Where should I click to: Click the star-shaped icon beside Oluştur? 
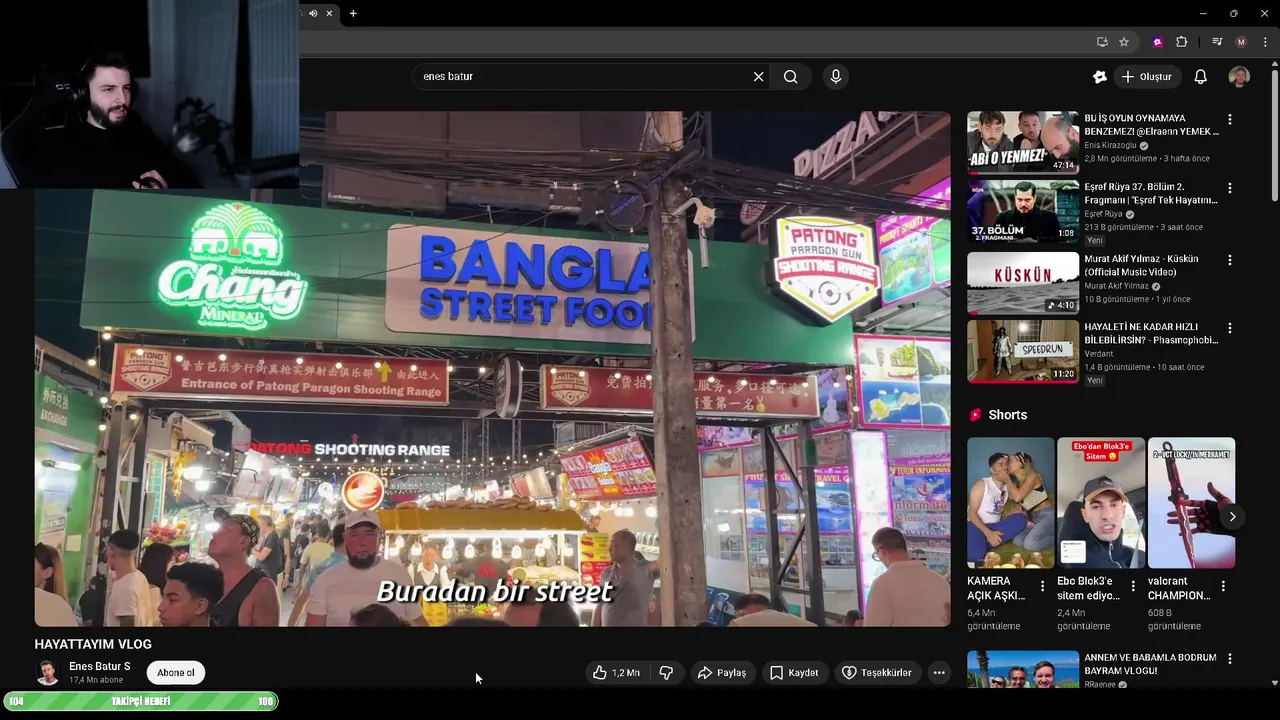[1100, 77]
